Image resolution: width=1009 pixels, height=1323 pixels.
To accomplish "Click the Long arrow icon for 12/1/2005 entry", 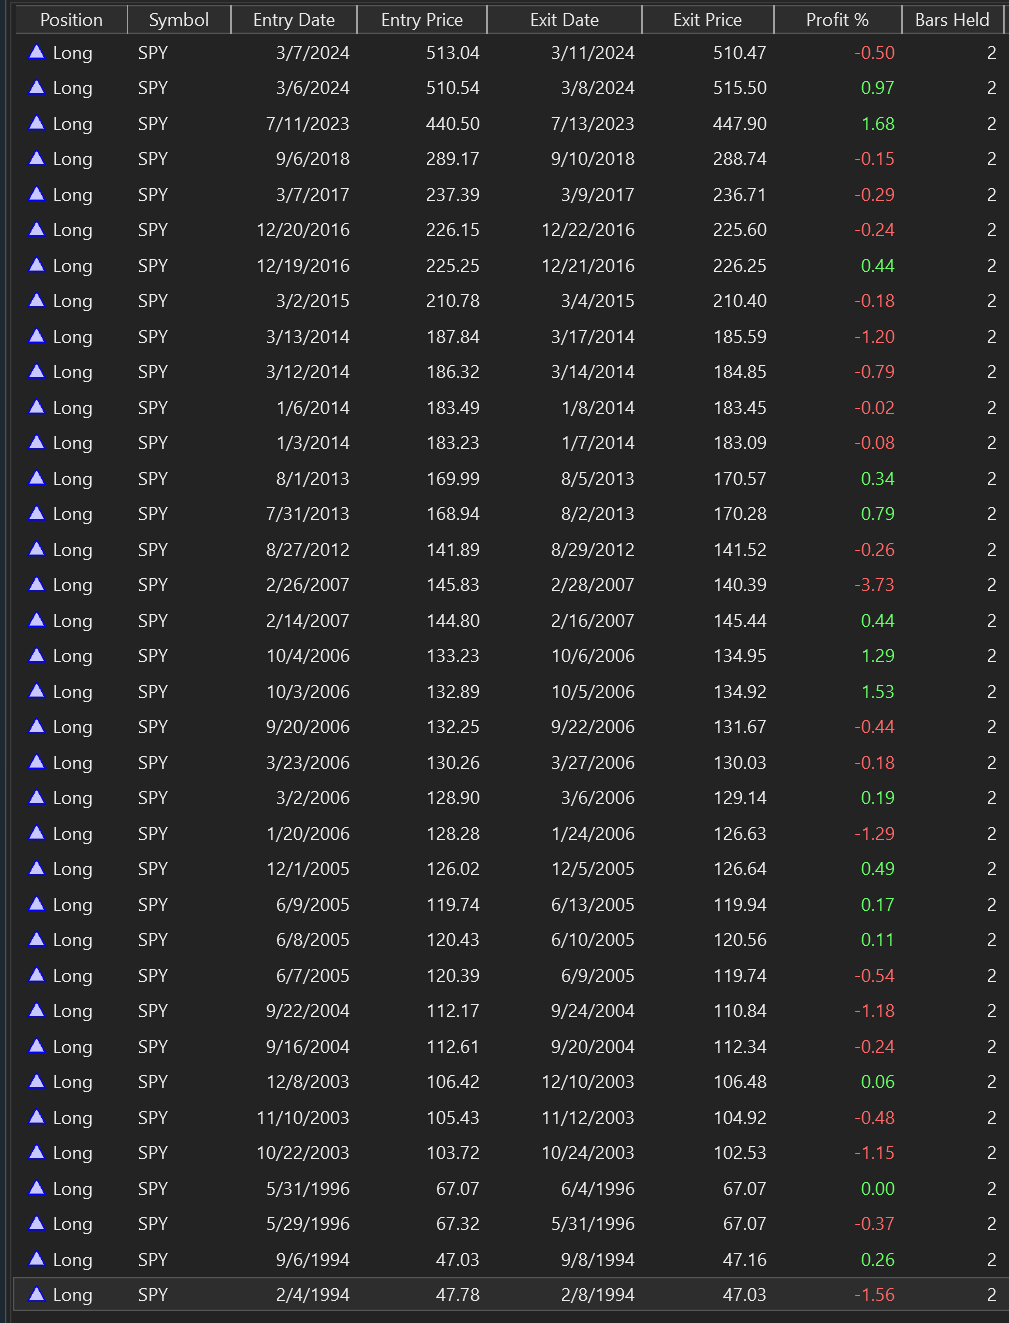I will [37, 868].
